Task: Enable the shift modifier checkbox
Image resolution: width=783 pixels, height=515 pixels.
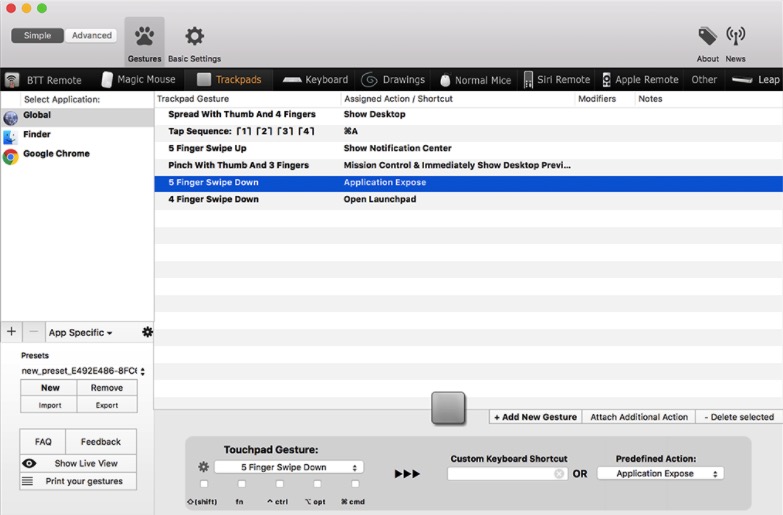Action: click(204, 484)
